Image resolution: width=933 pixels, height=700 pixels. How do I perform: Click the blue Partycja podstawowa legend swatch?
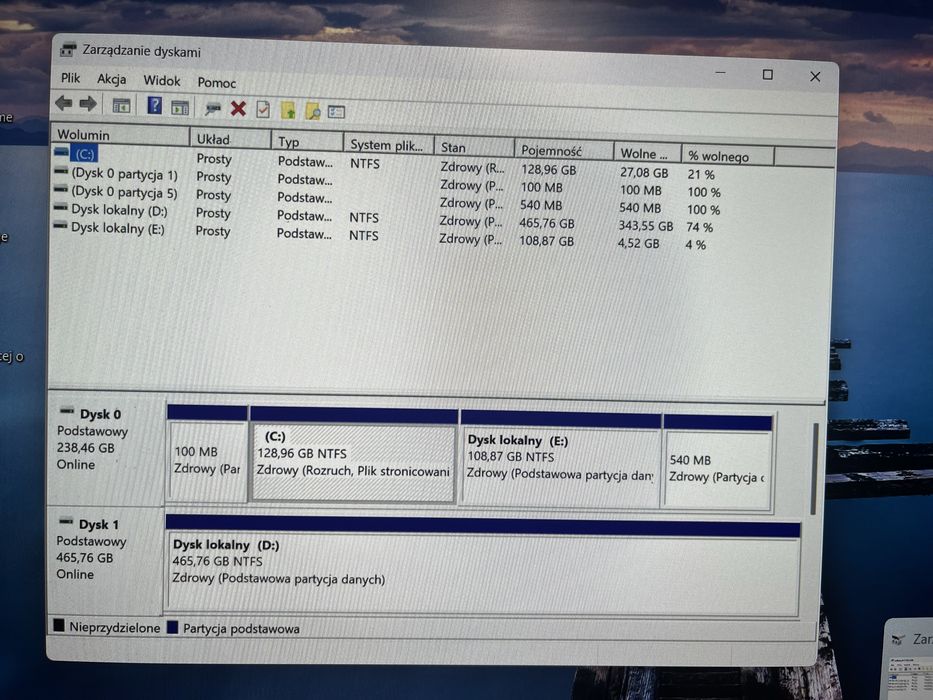173,627
